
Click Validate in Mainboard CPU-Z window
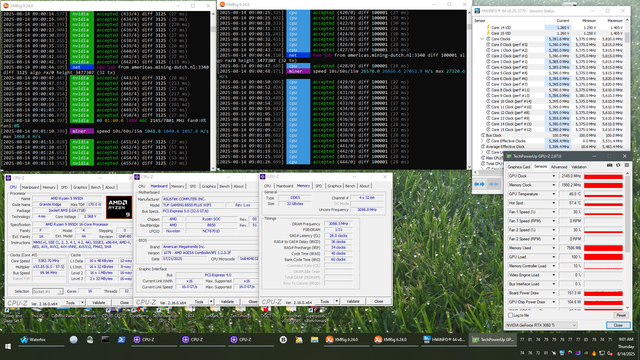coord(227,302)
